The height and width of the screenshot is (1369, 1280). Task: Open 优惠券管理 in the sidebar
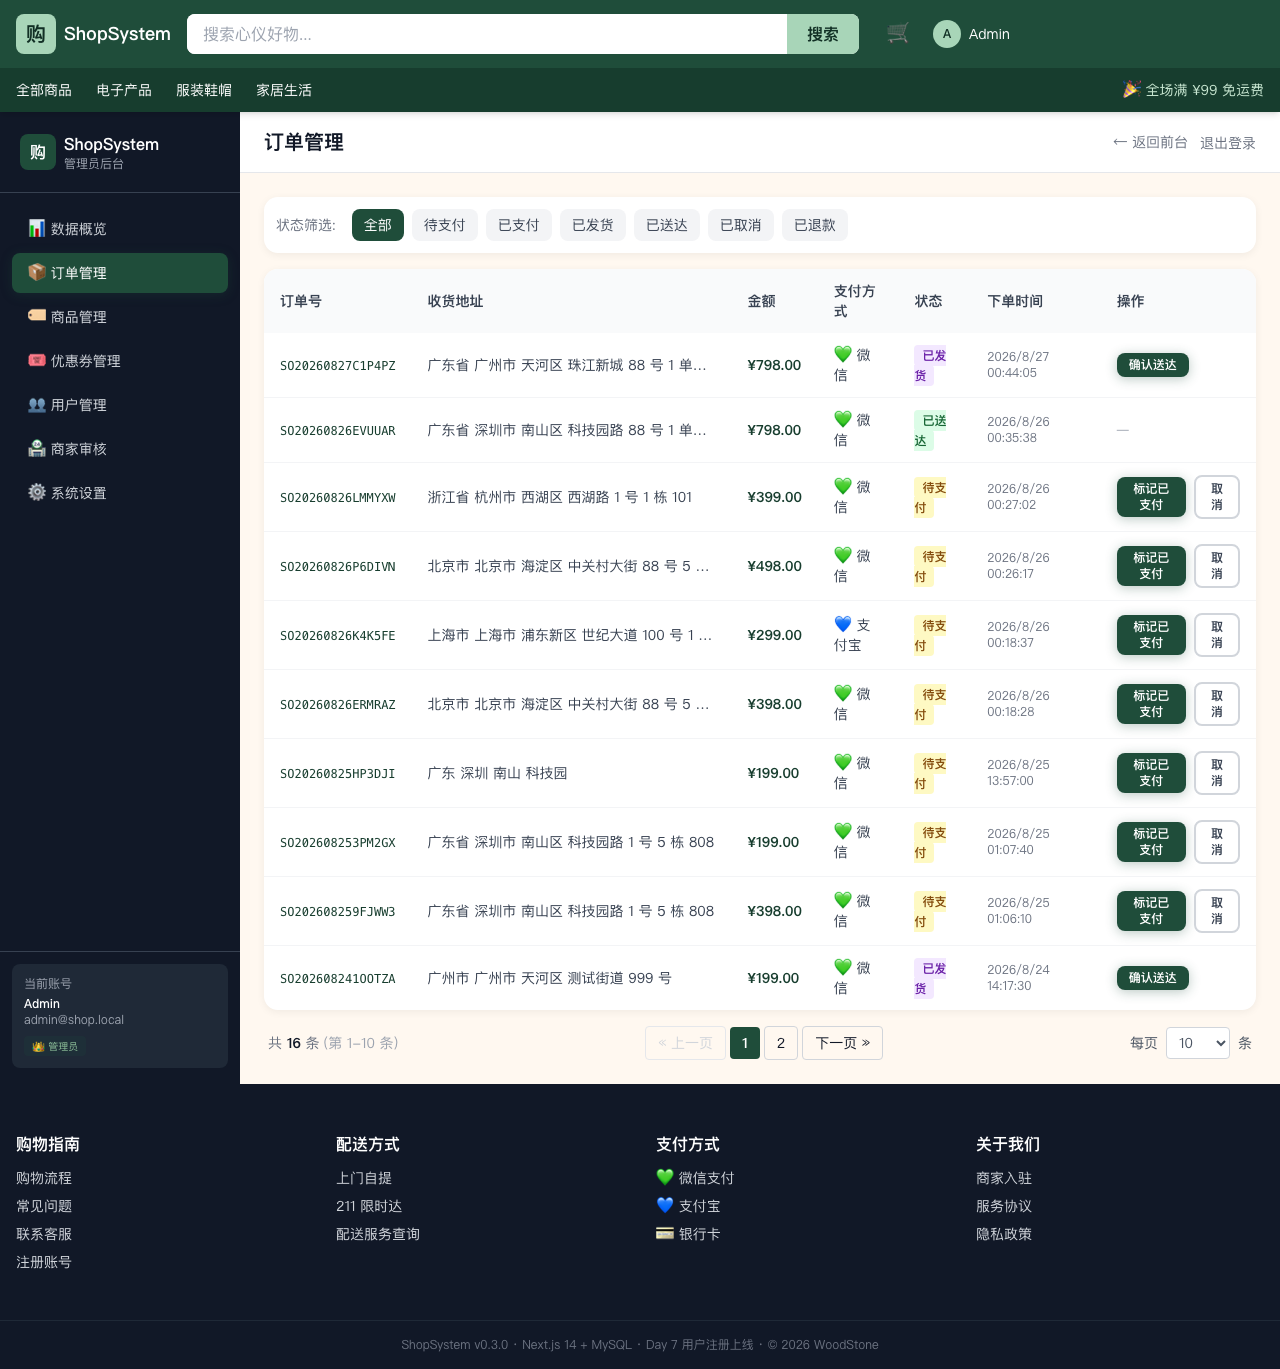pyautogui.click(x=120, y=361)
